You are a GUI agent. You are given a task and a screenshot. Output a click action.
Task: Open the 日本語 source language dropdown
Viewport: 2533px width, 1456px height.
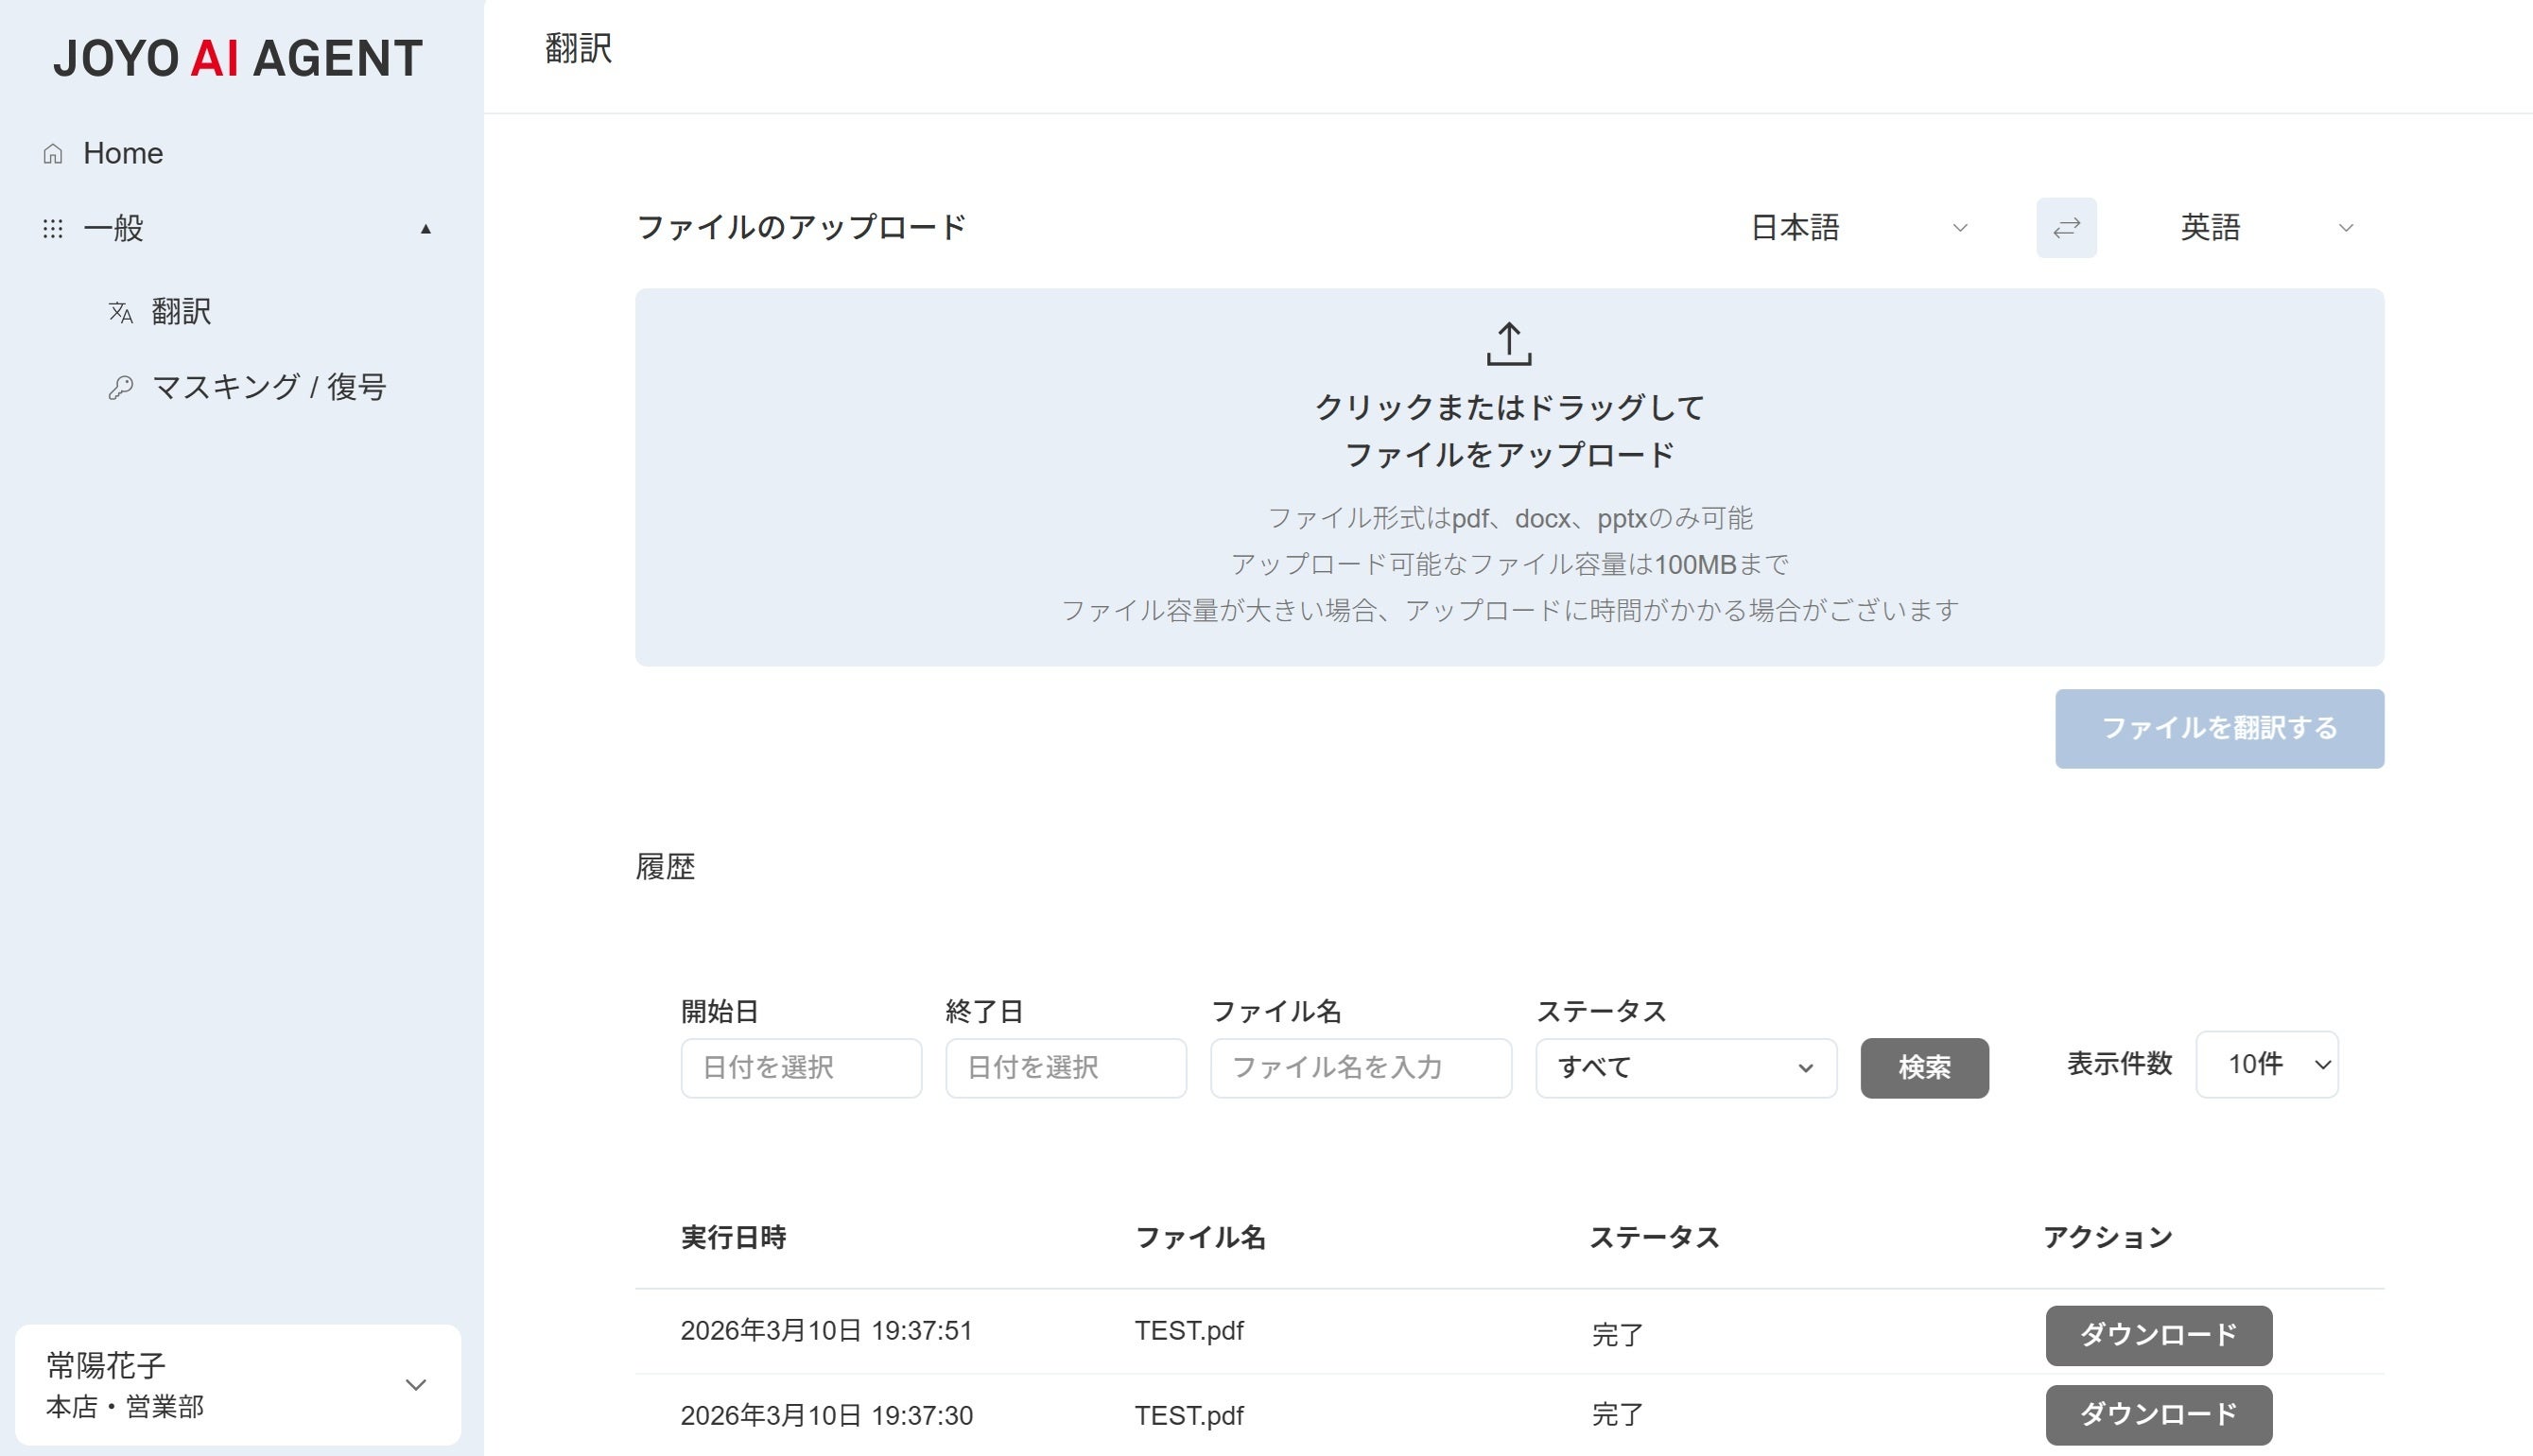[1858, 228]
